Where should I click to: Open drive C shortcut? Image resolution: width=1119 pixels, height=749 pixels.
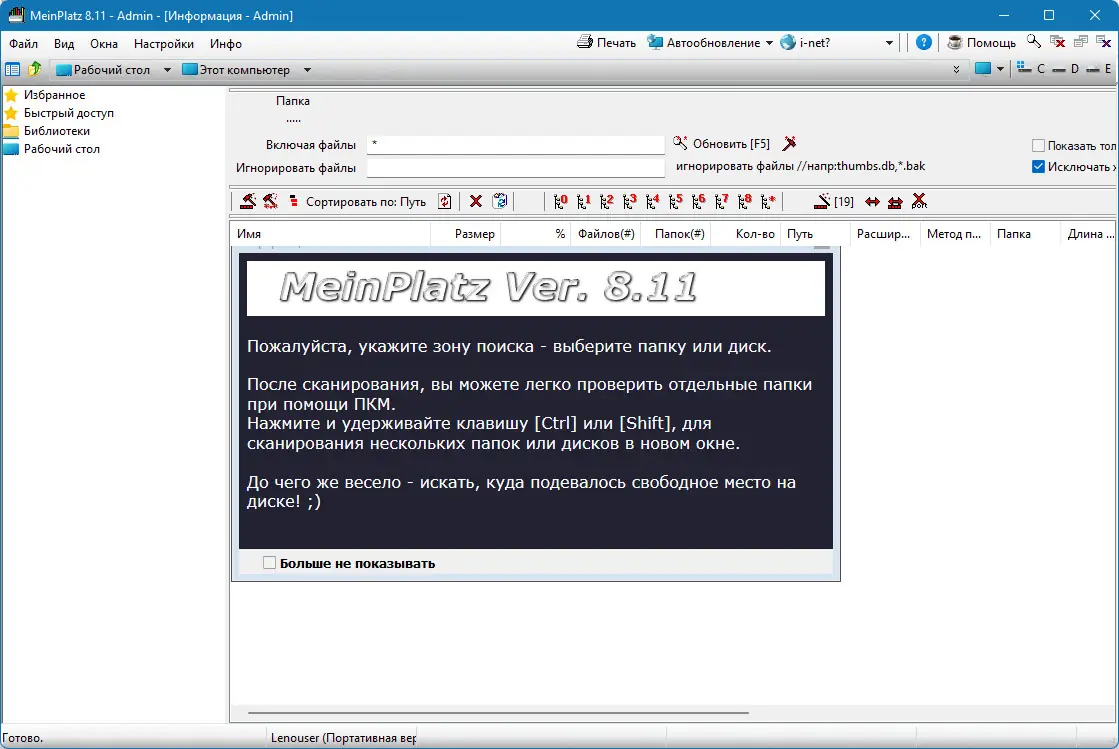click(1031, 68)
